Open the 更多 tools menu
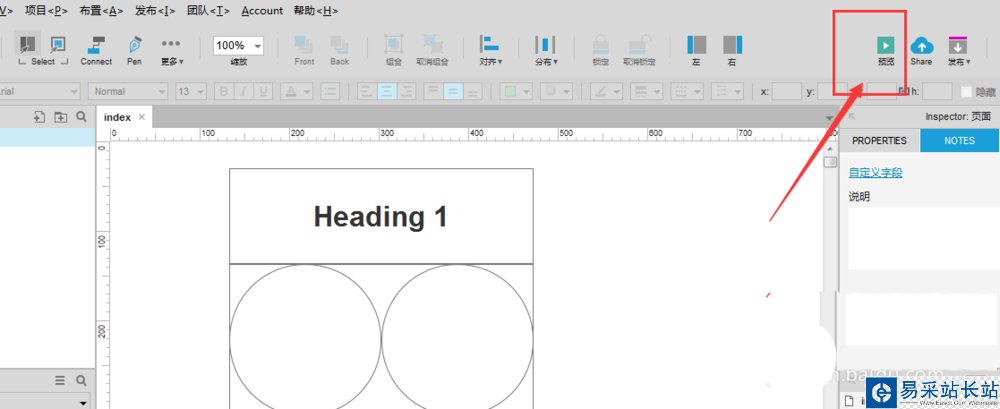Image resolution: width=1000 pixels, height=409 pixels. [172, 50]
